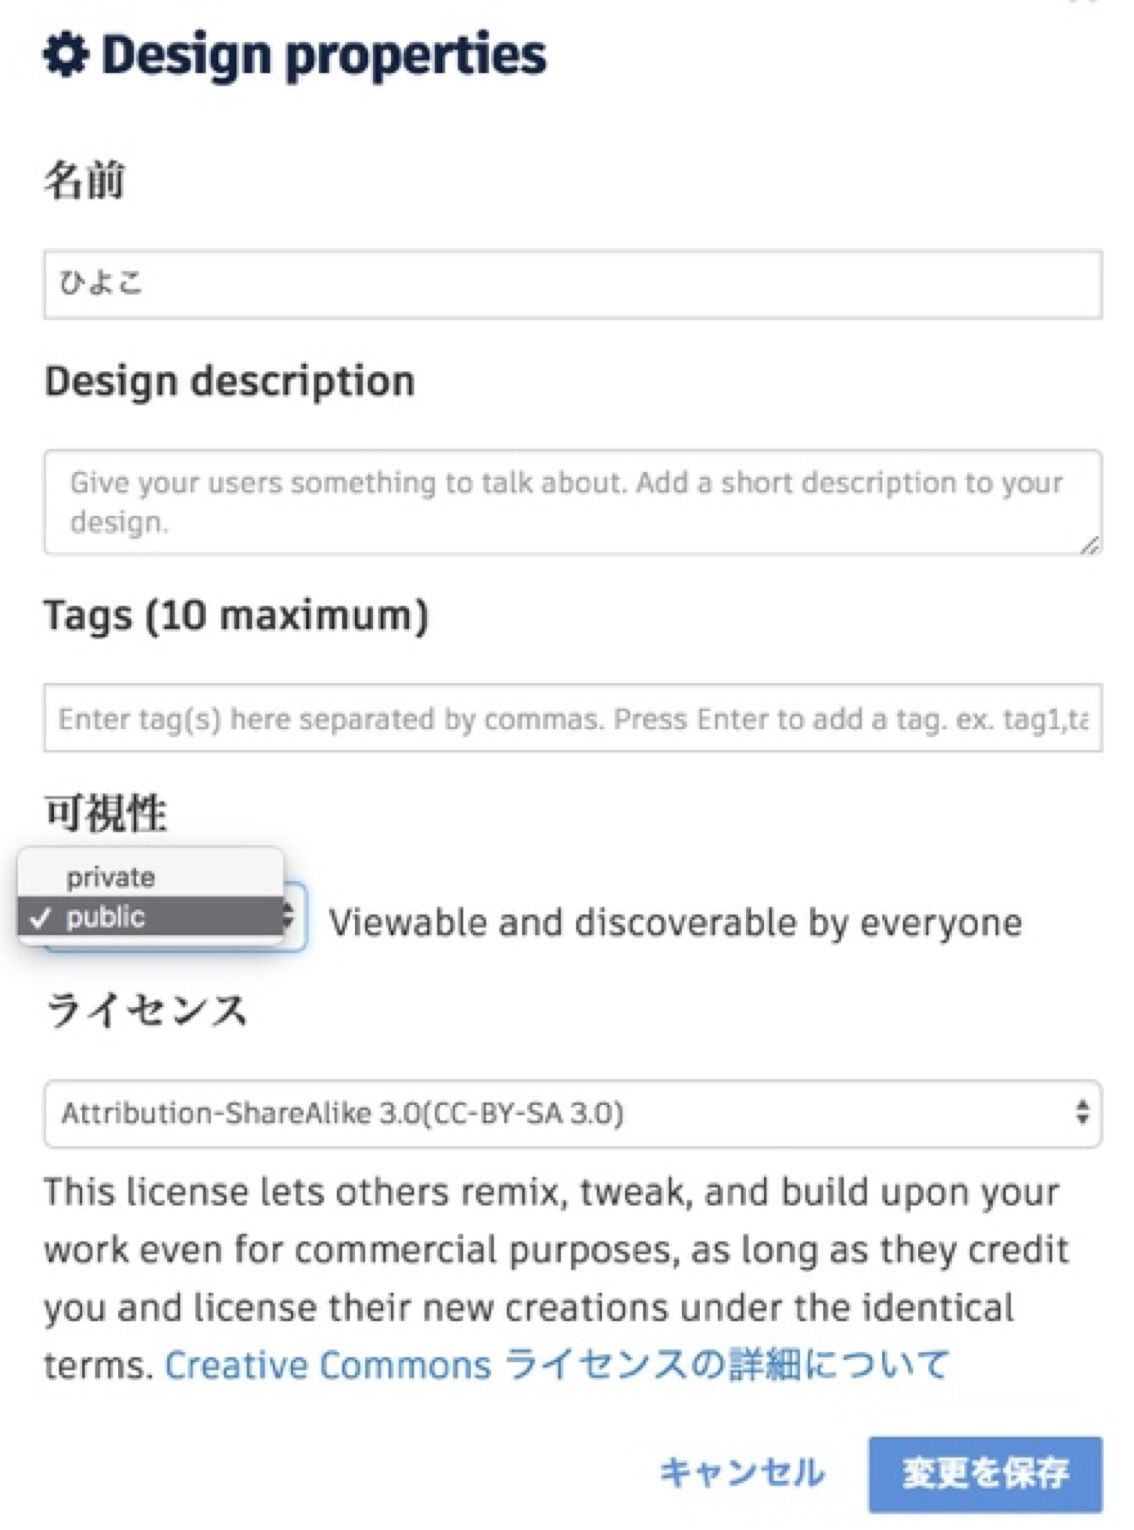Viewport: 1134px width, 1530px height.
Task: Click the resize grip on the description box
Action: 1090,545
